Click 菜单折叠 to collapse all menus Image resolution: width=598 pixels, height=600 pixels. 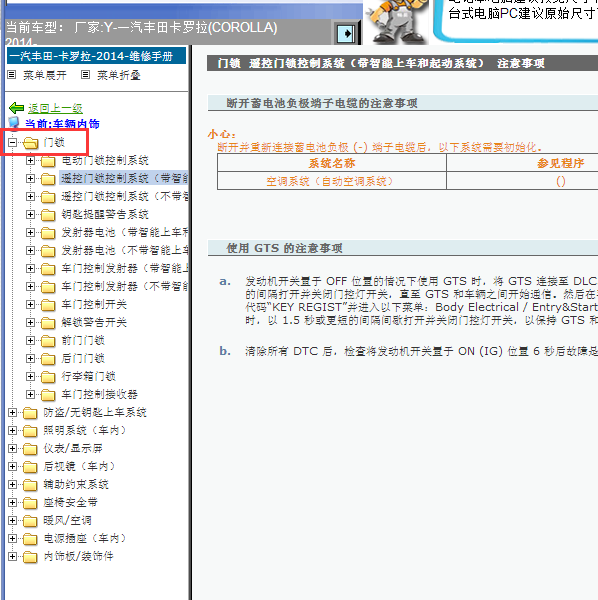coord(119,75)
